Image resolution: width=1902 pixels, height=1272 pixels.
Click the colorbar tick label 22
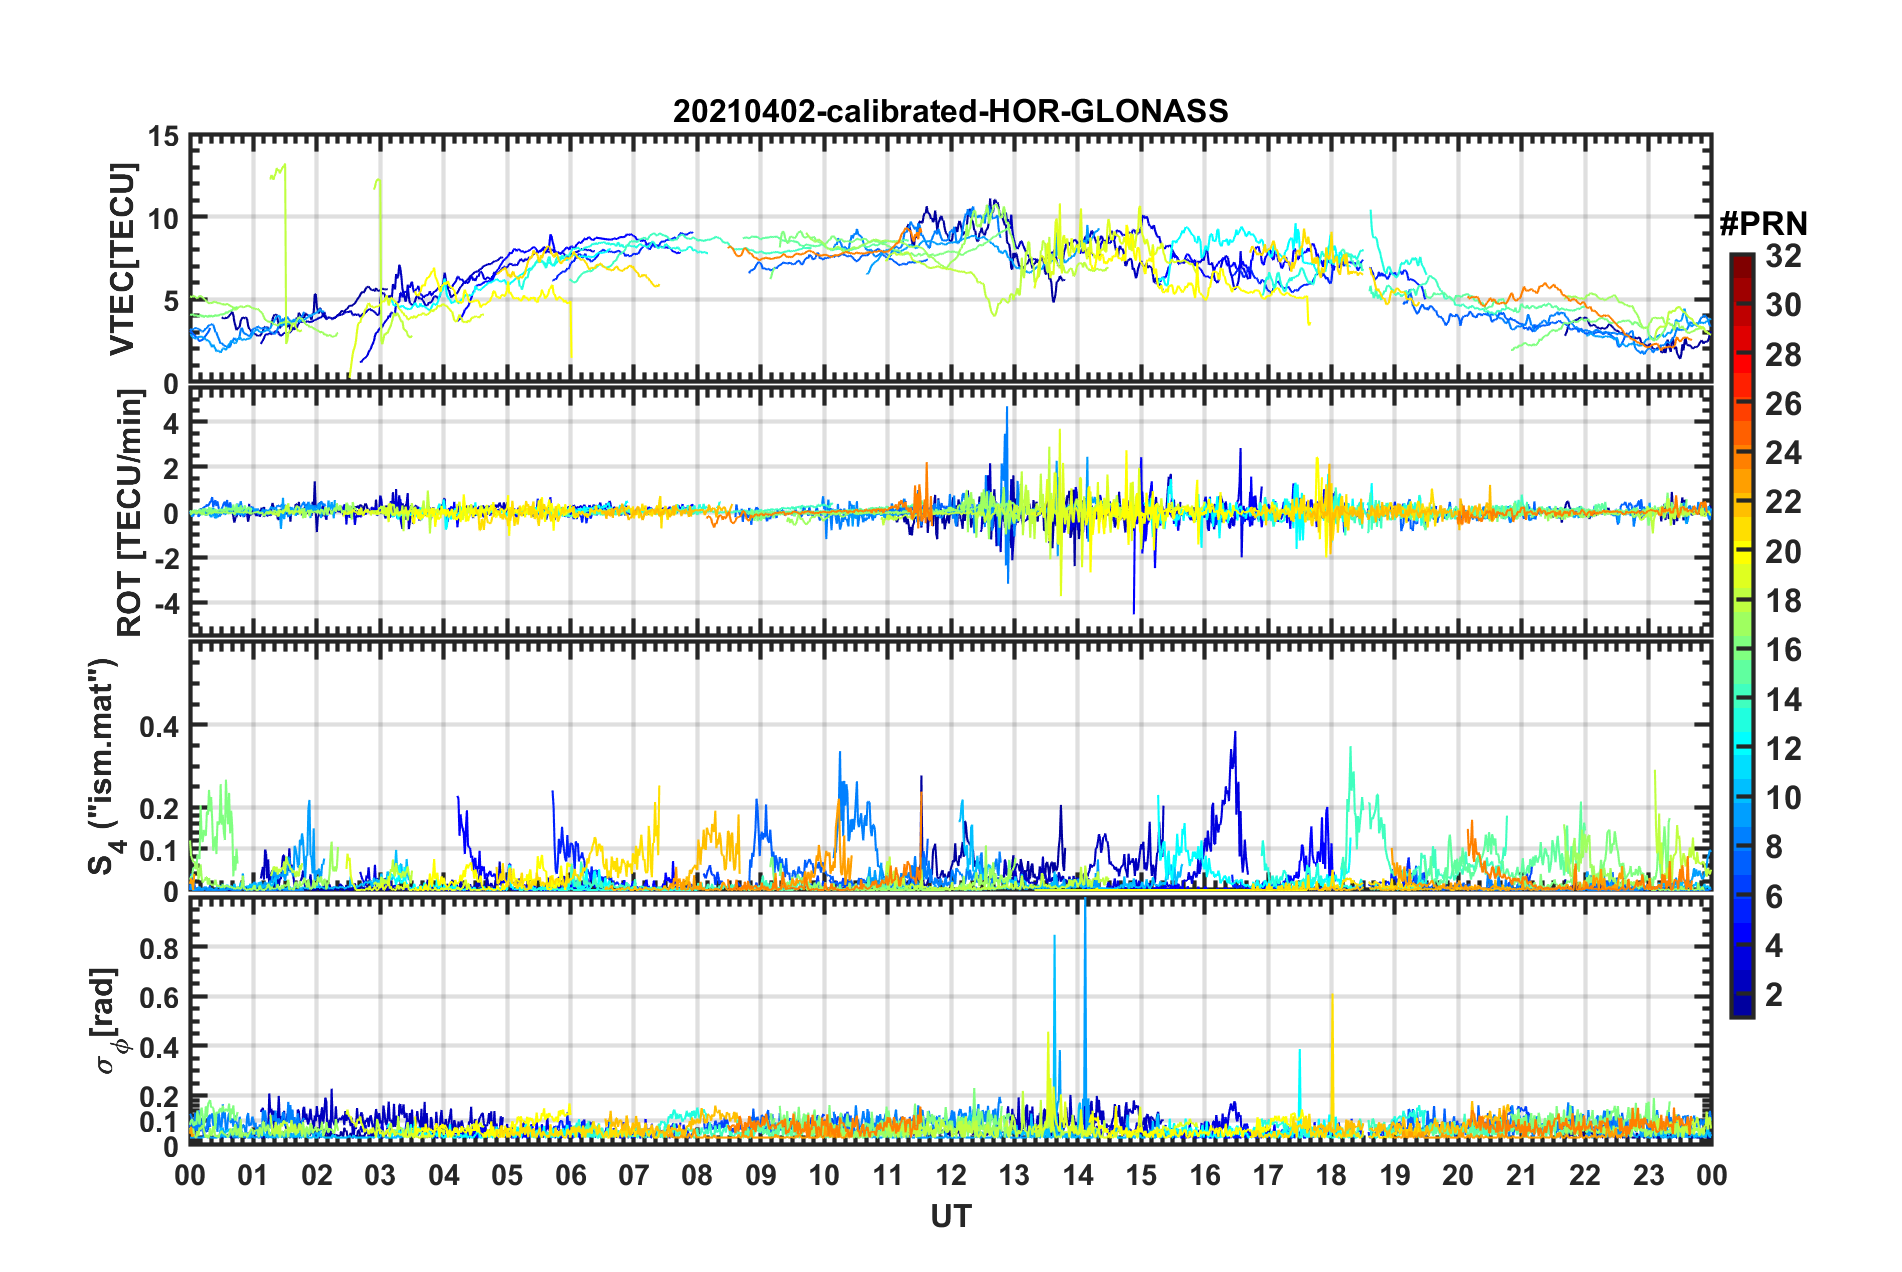coord(1783,502)
